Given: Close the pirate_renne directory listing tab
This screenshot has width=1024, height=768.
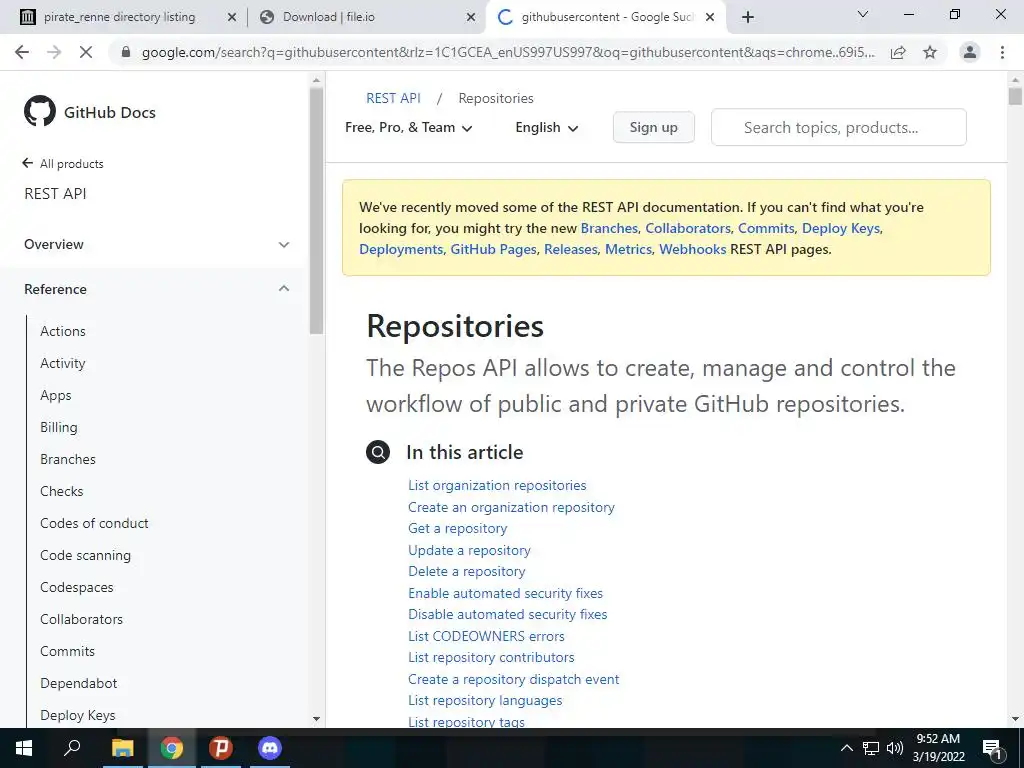Looking at the screenshot, I should [x=231, y=17].
